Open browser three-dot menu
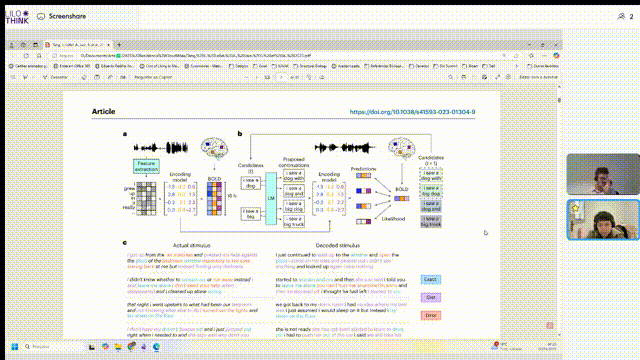The width and height of the screenshot is (640, 360). click(x=544, y=56)
